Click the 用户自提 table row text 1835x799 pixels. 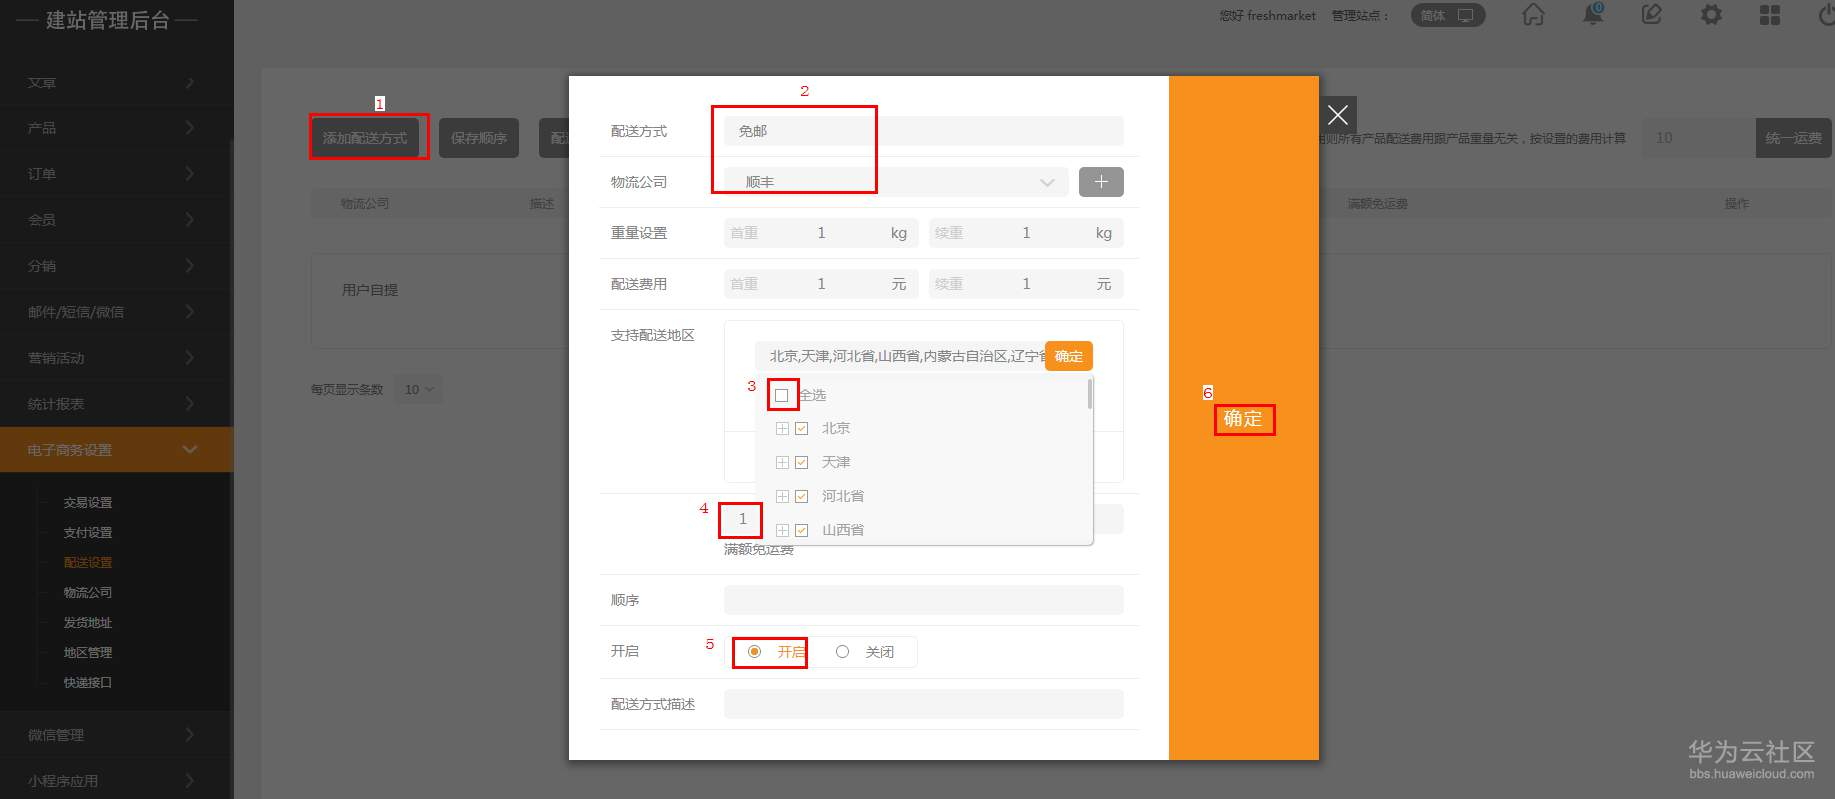(x=370, y=290)
